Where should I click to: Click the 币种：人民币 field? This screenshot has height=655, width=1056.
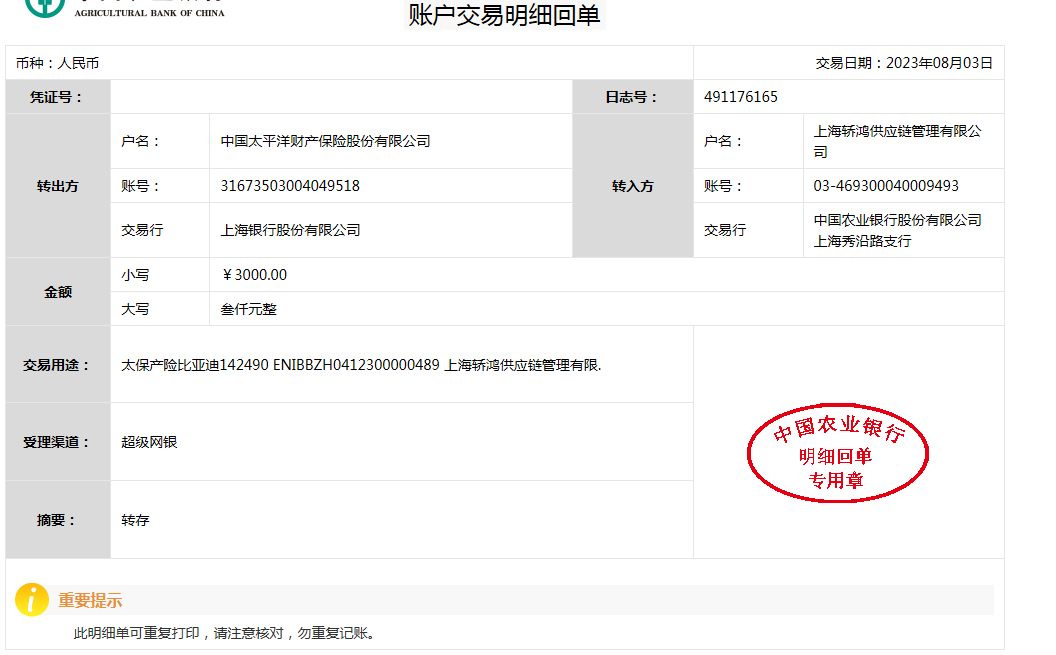pos(57,63)
